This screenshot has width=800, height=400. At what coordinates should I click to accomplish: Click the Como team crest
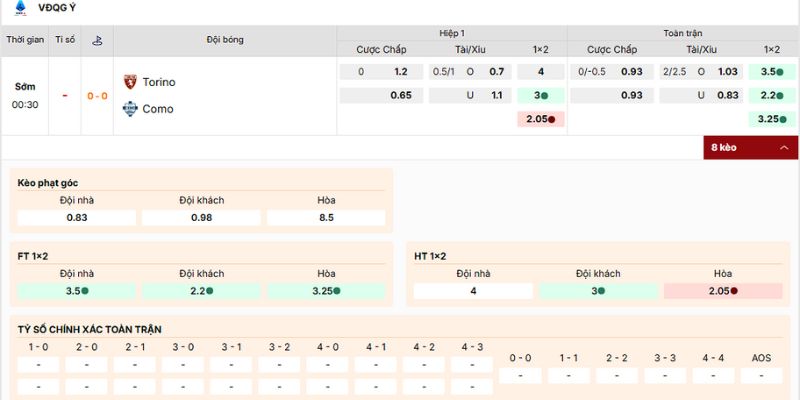coord(130,109)
